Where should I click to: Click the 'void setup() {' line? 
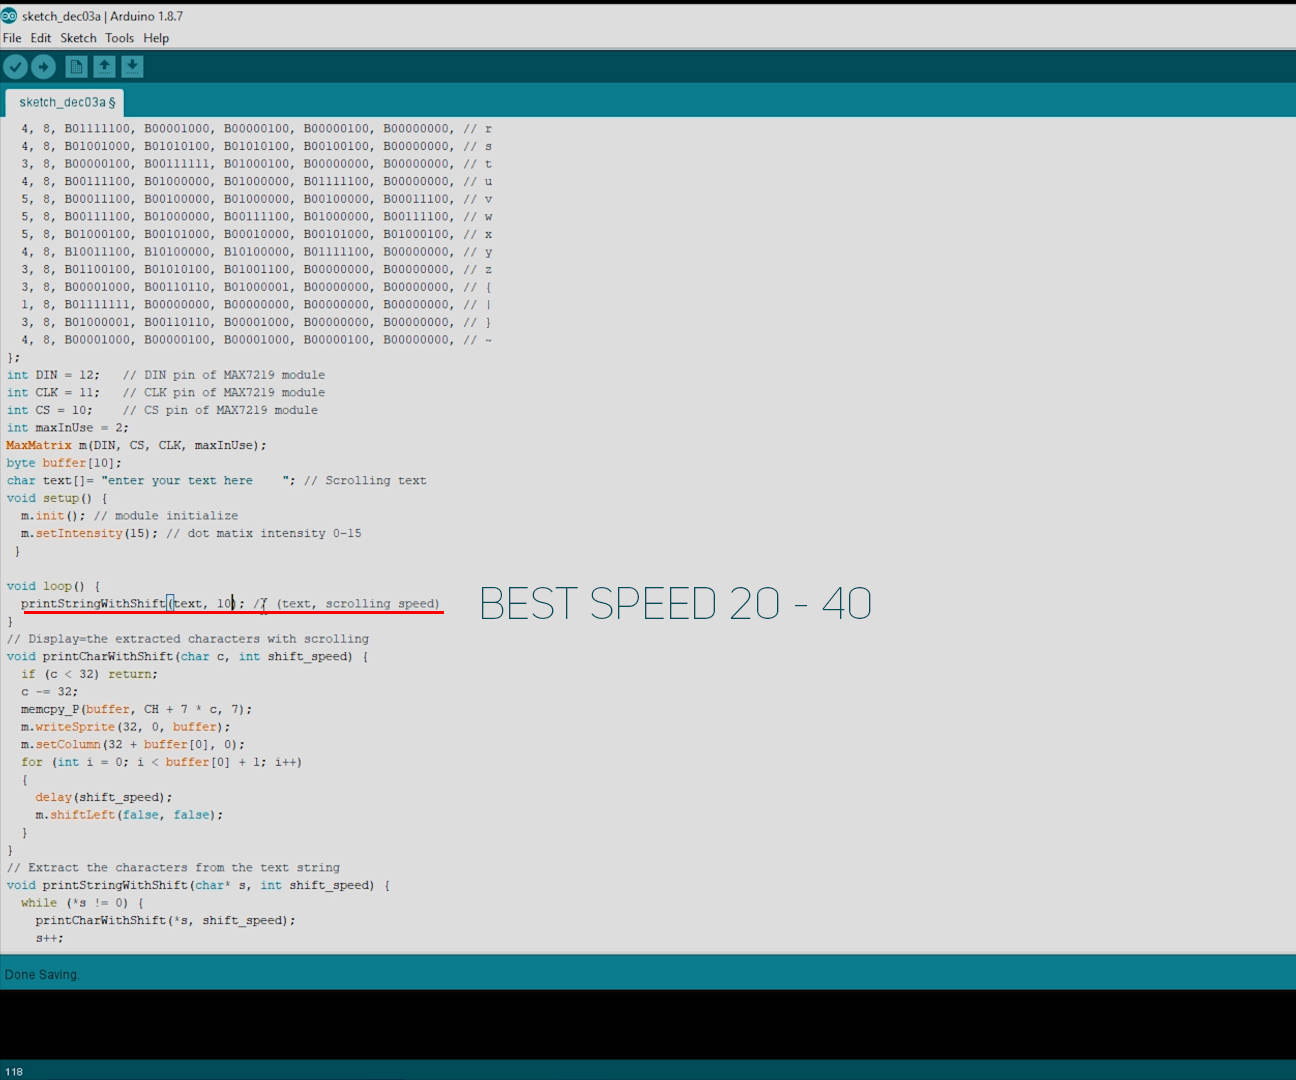pos(56,498)
